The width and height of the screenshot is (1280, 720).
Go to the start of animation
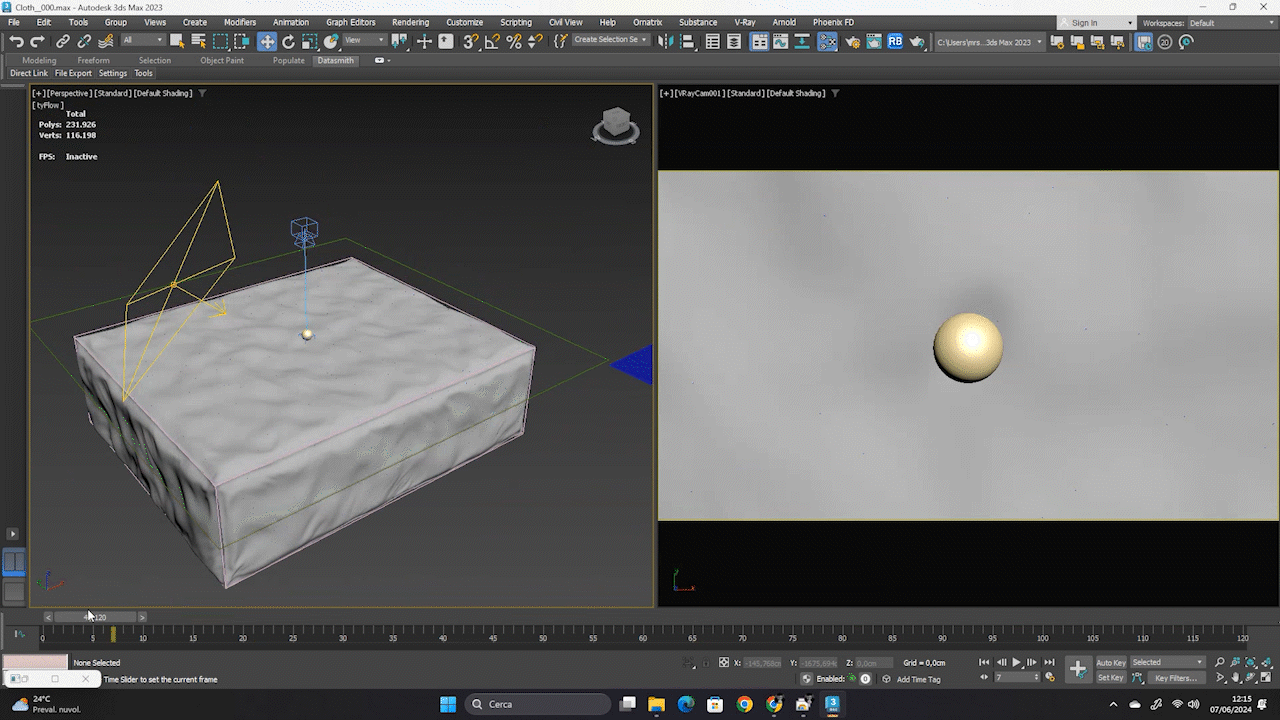[984, 662]
